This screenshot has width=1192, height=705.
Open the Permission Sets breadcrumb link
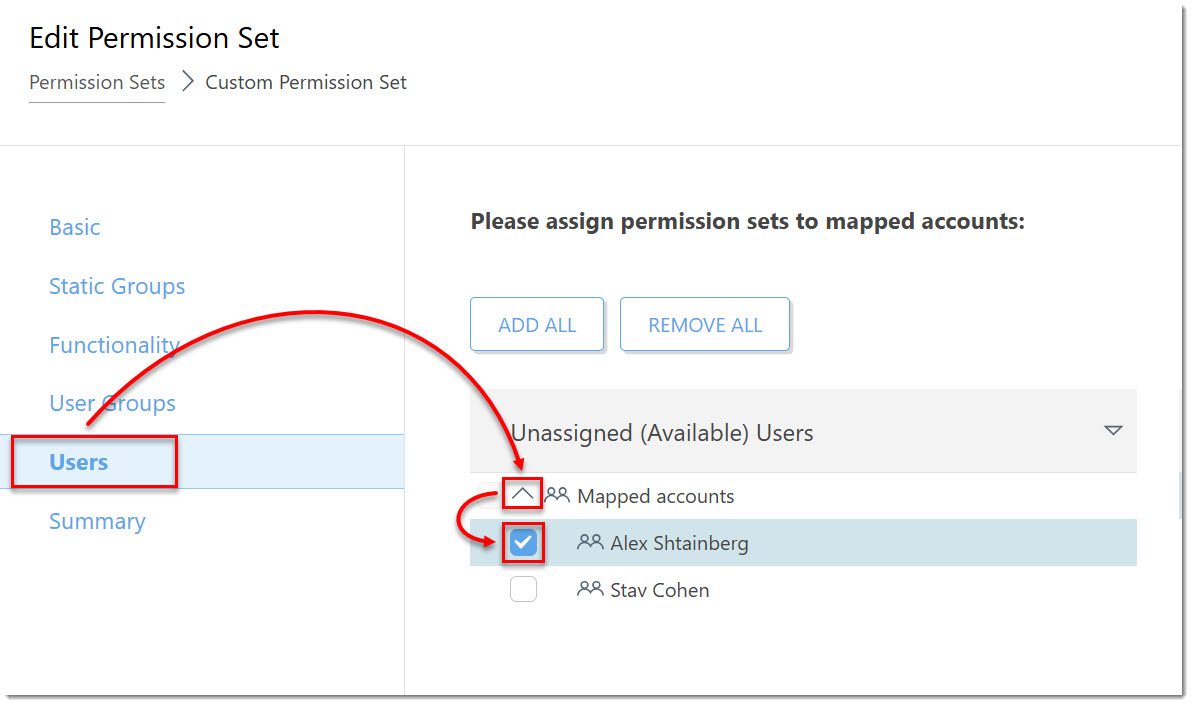point(97,82)
